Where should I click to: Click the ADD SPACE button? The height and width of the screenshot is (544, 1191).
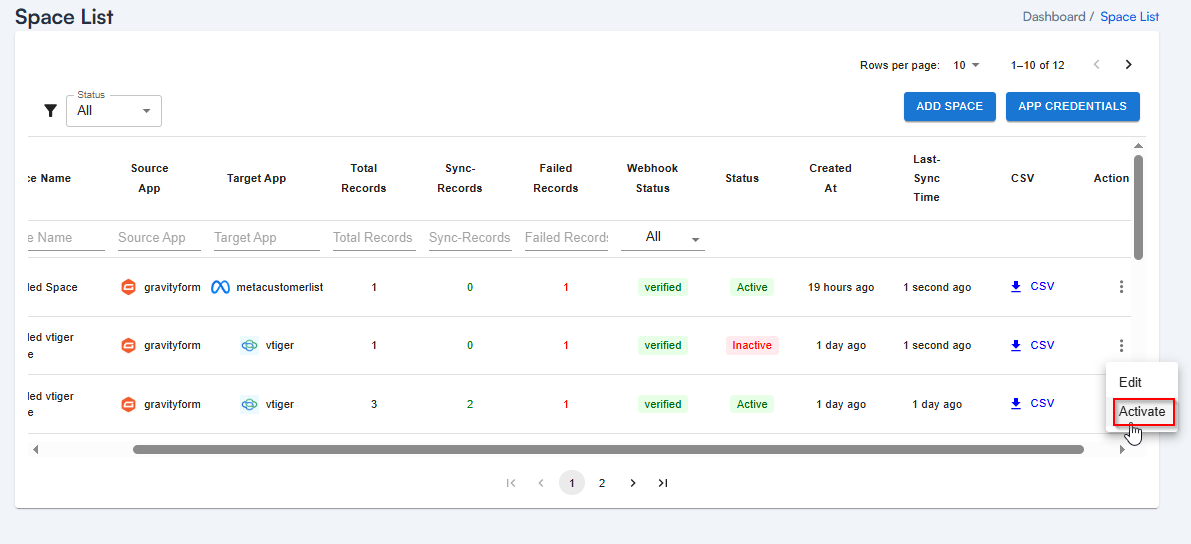pyautogui.click(x=949, y=107)
